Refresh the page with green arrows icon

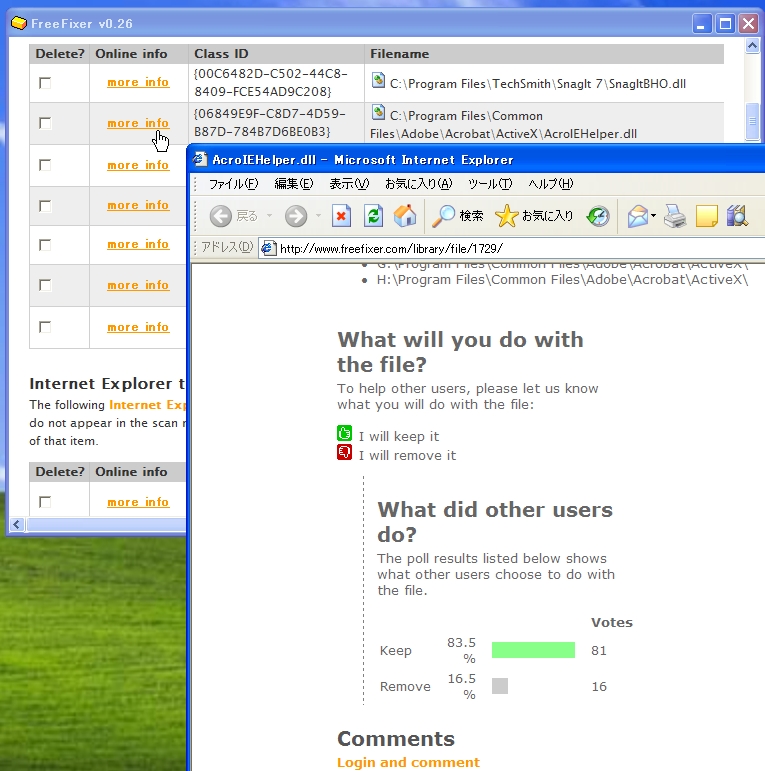point(374,216)
